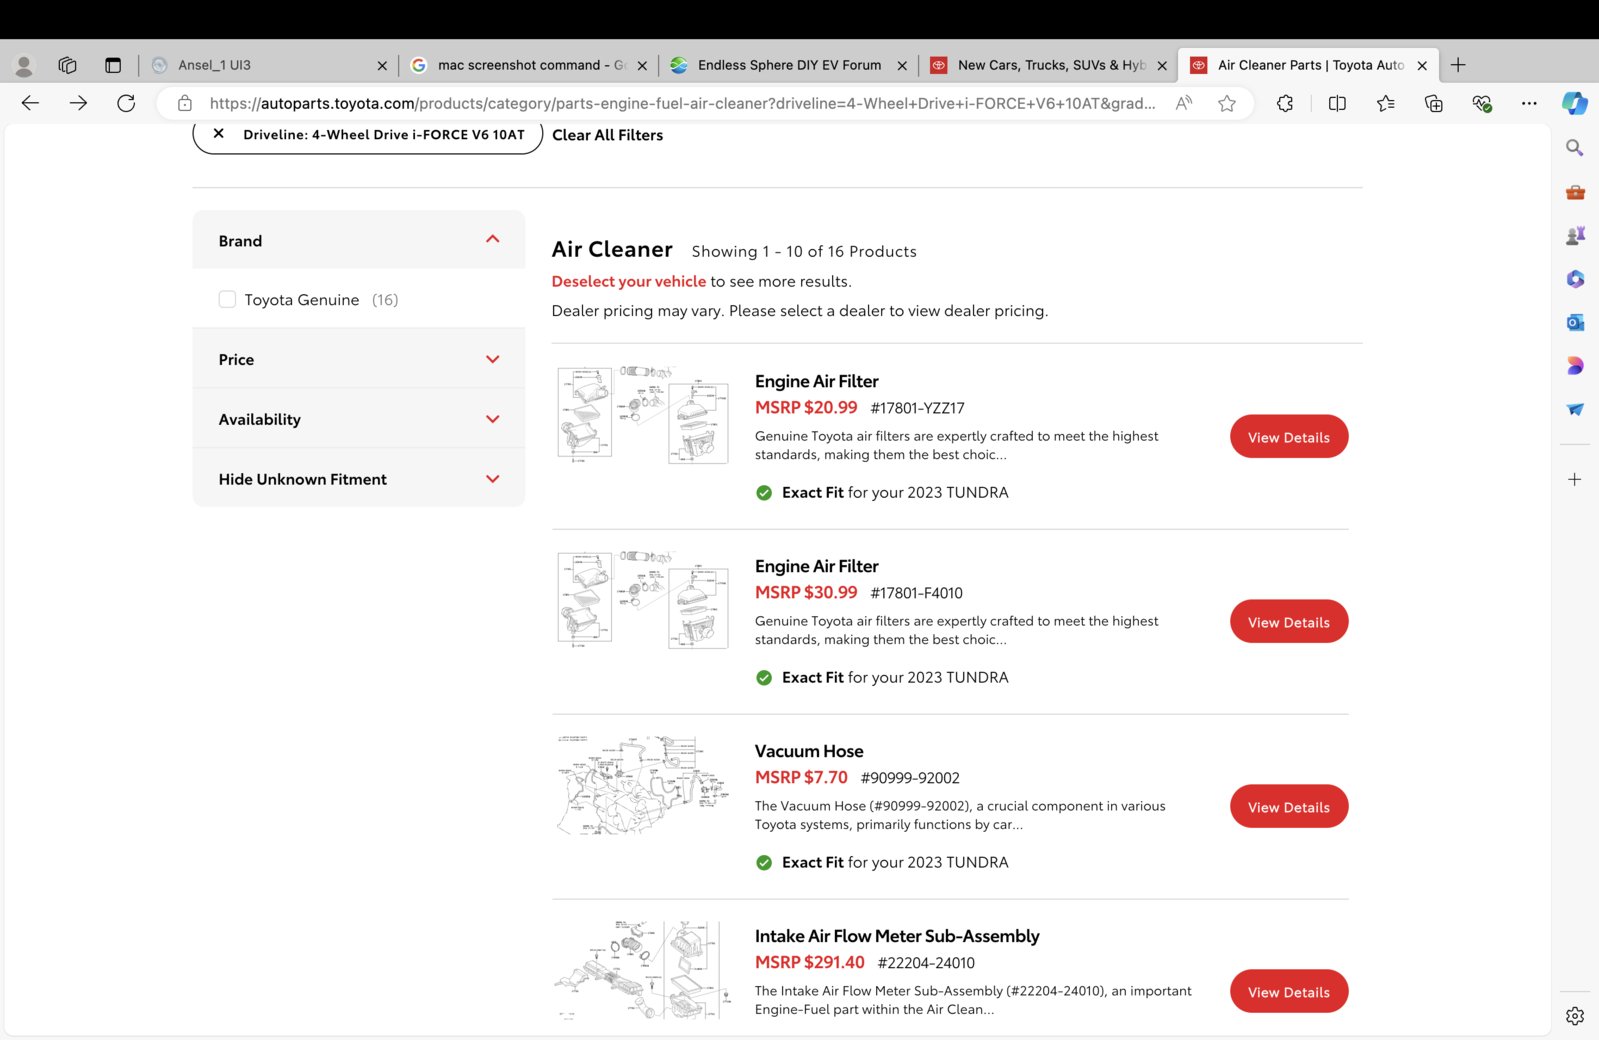The image size is (1599, 1040).
Task: Click the address bar URL field
Action: tap(682, 103)
